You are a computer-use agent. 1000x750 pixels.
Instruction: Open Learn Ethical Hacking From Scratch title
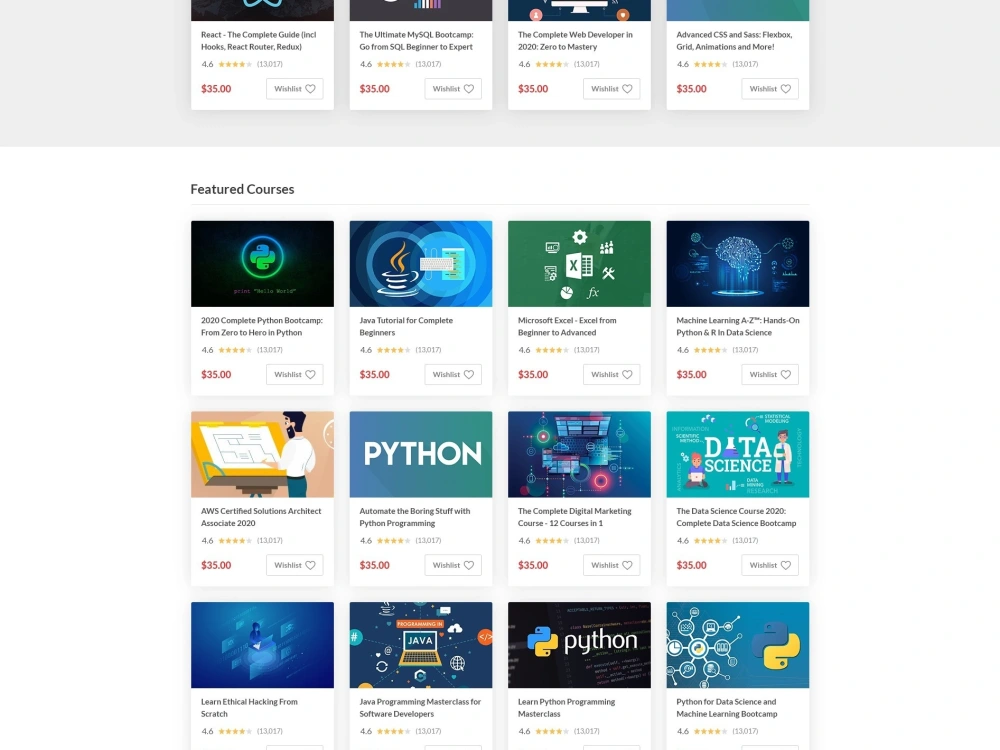click(x=249, y=708)
